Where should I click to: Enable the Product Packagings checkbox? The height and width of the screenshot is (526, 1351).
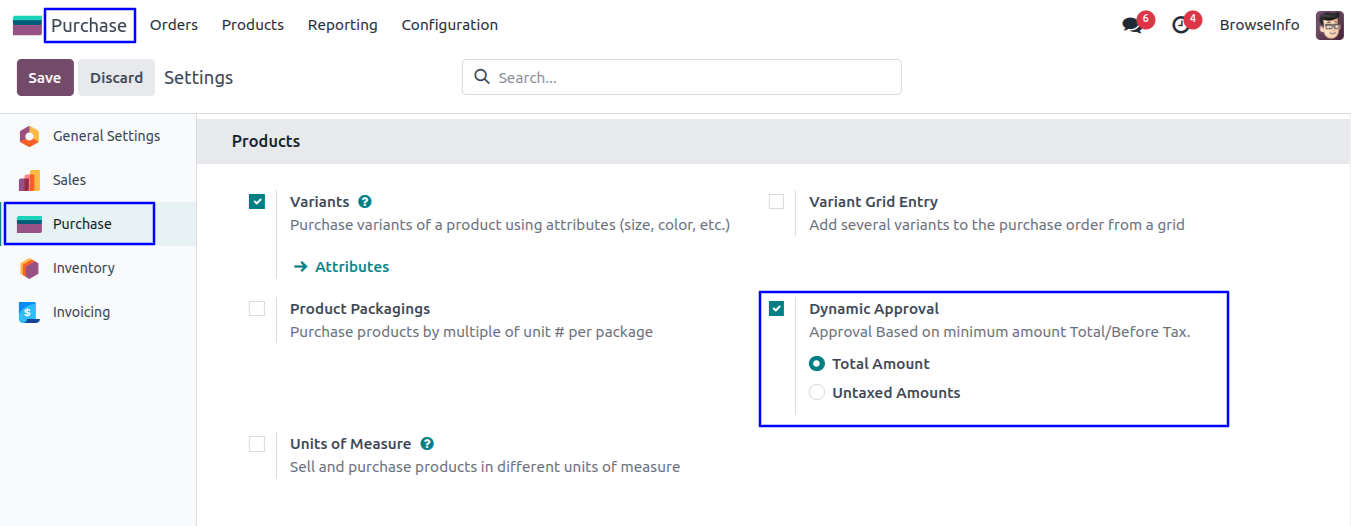click(257, 309)
